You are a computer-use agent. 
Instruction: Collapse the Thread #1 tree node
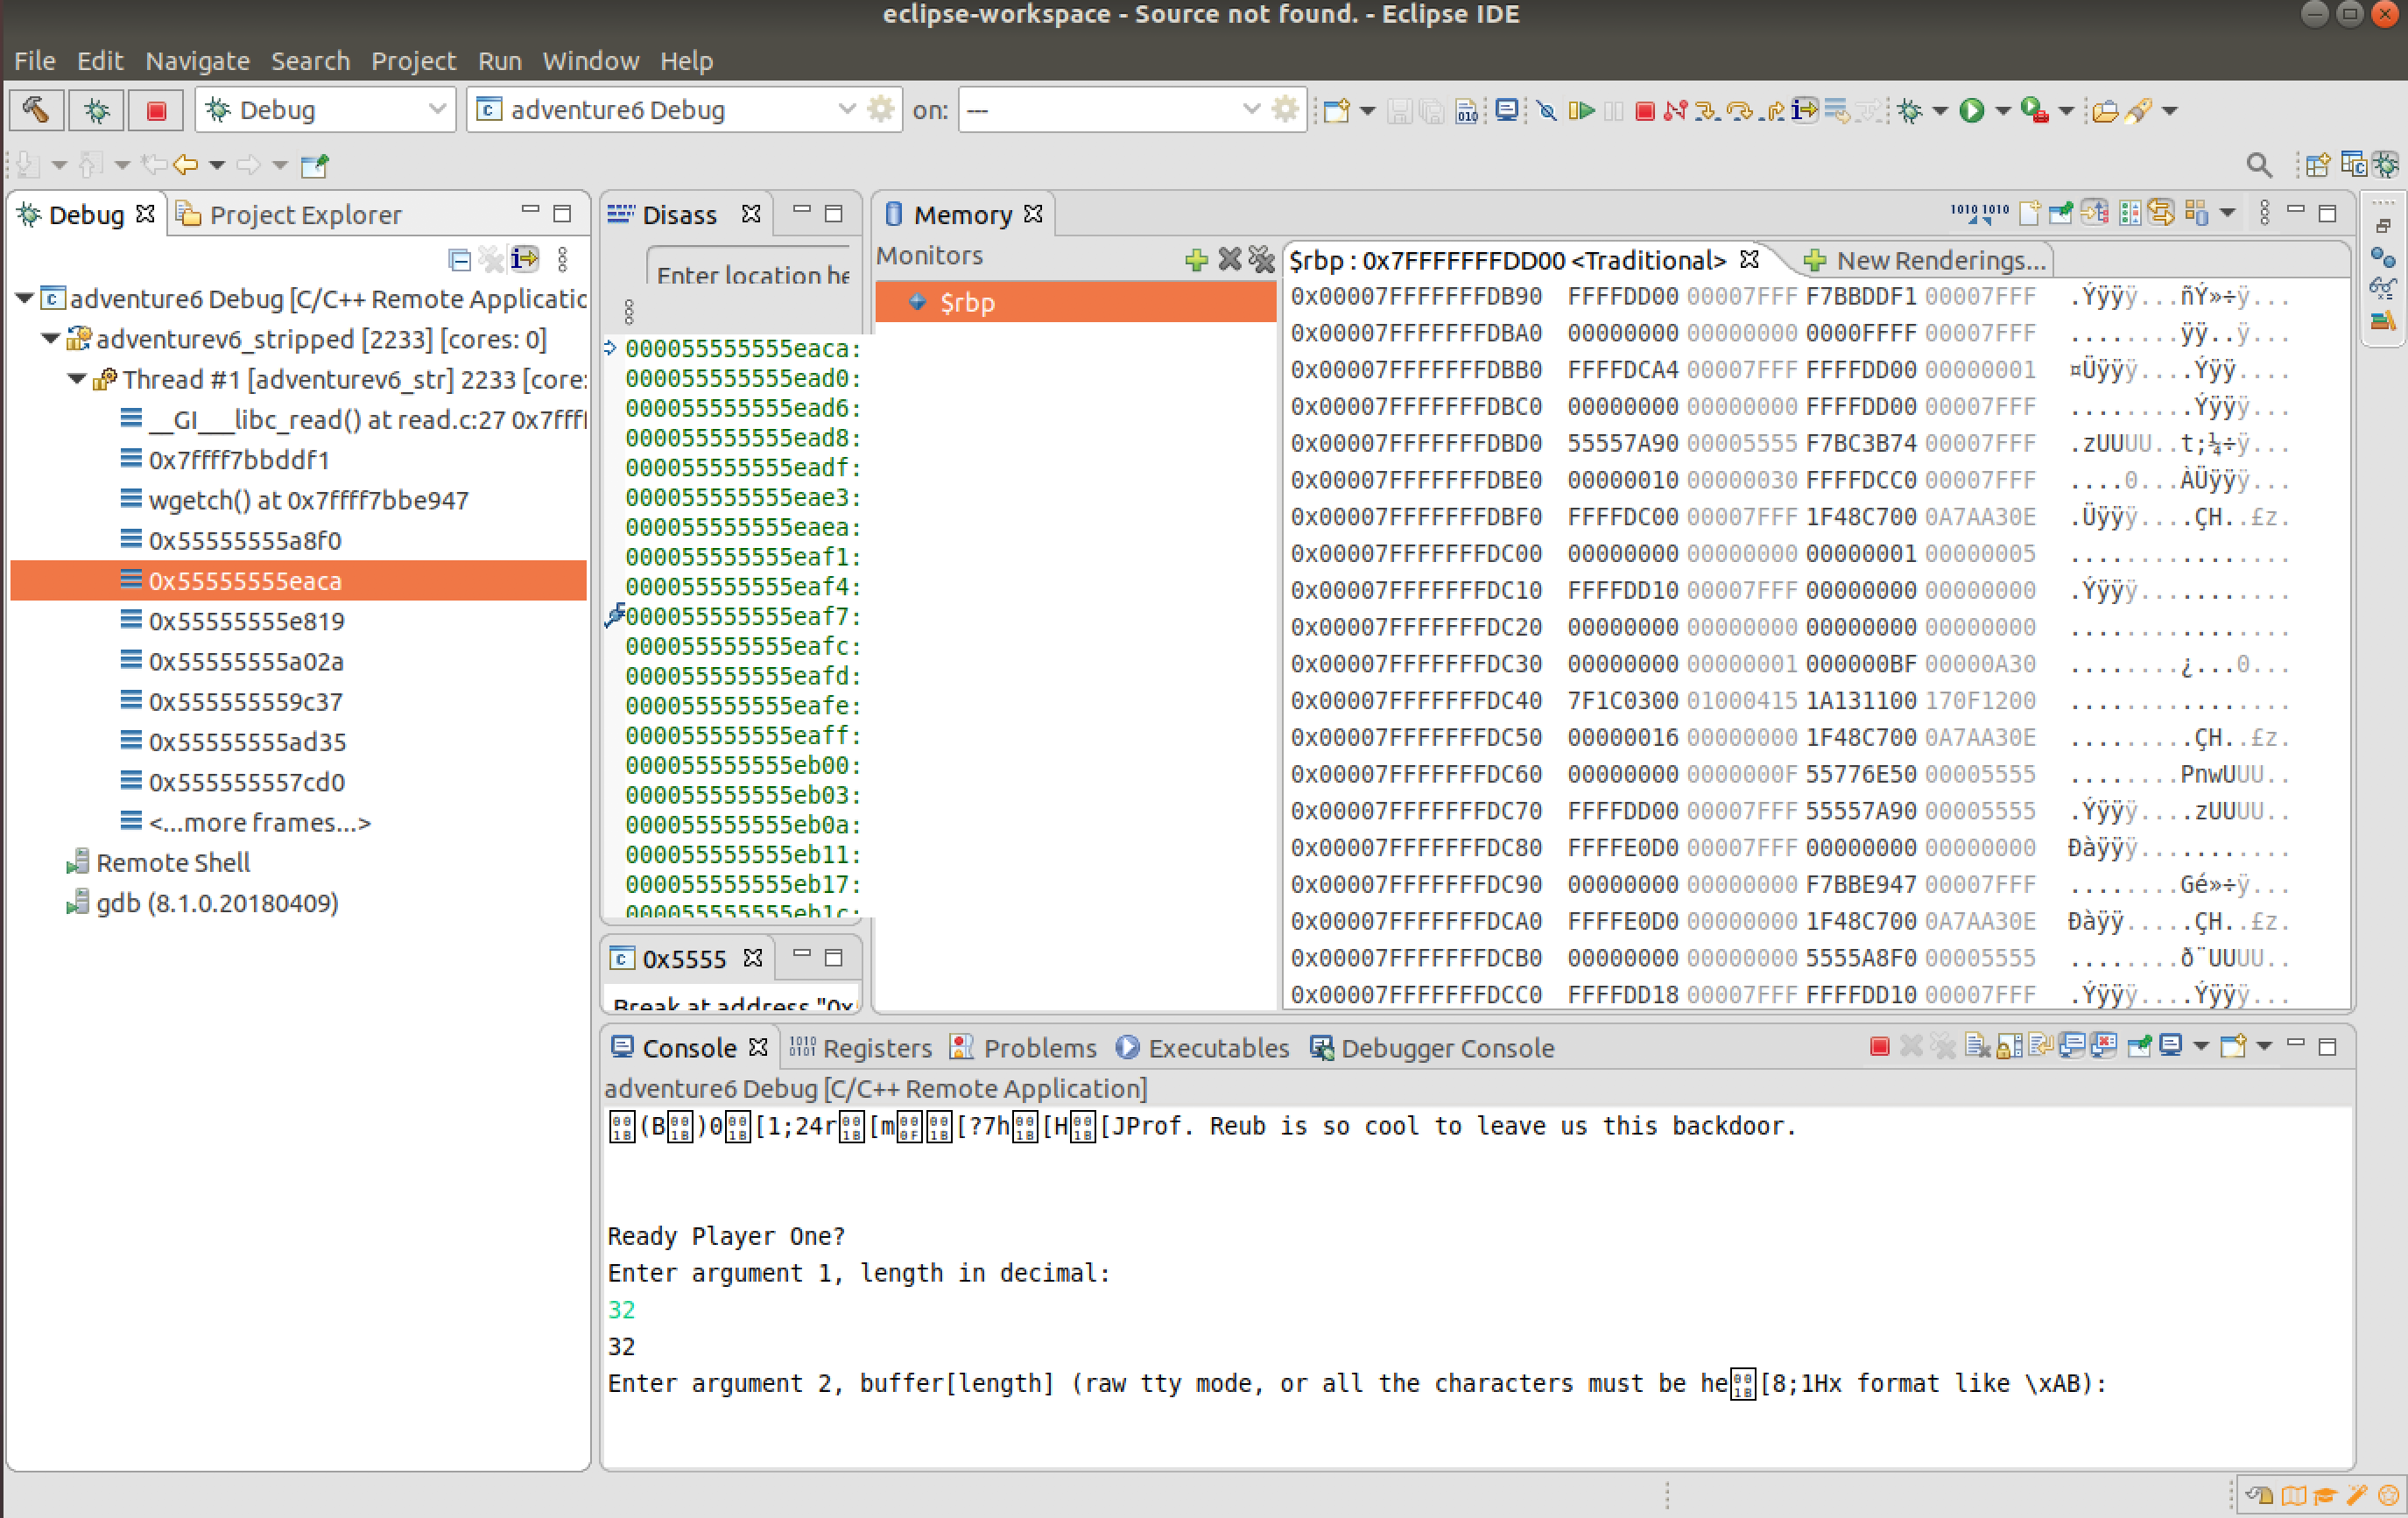76,379
